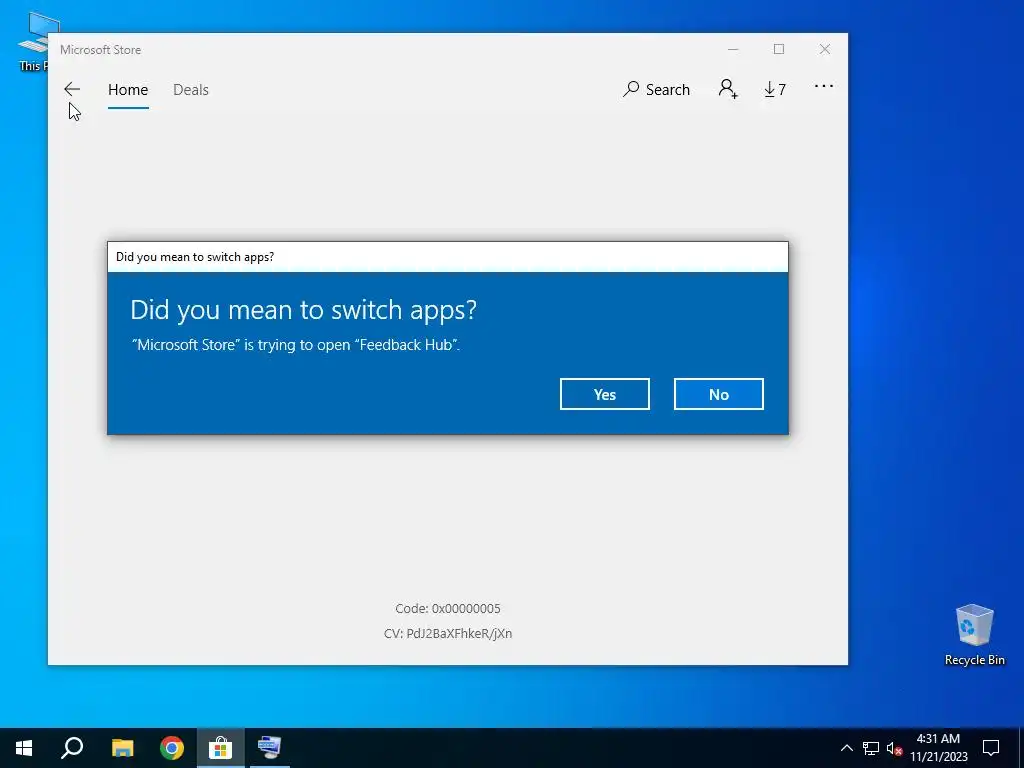
Task: Maximize the Microsoft Store window
Action: click(778, 50)
